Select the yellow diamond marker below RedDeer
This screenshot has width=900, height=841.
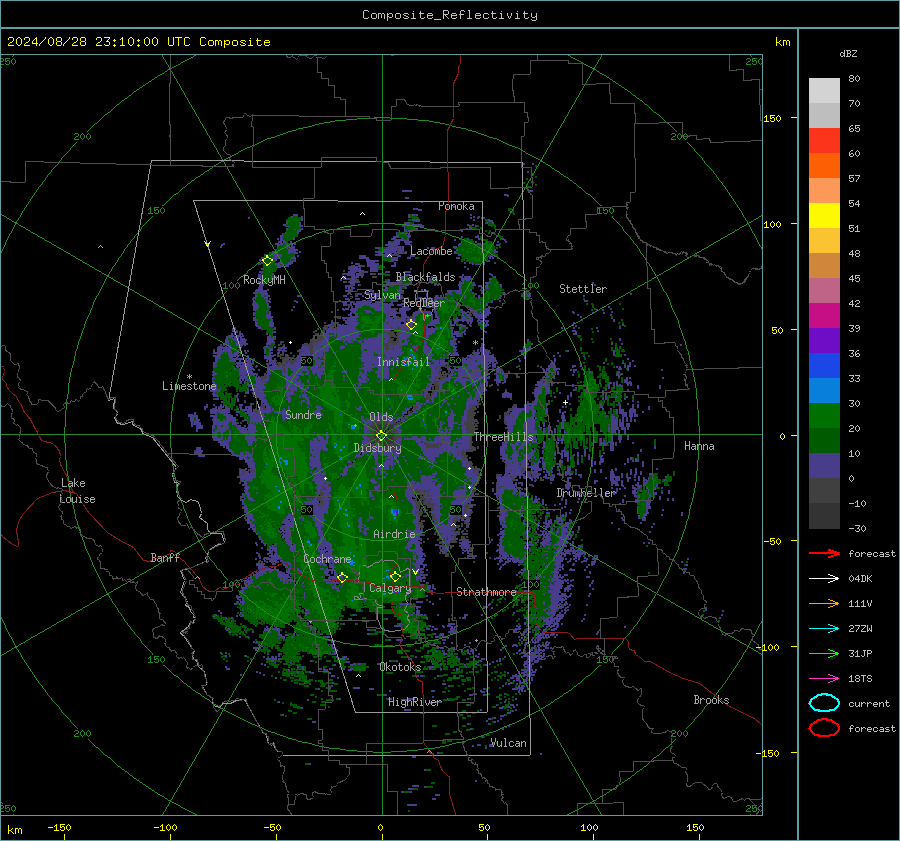(x=411, y=324)
